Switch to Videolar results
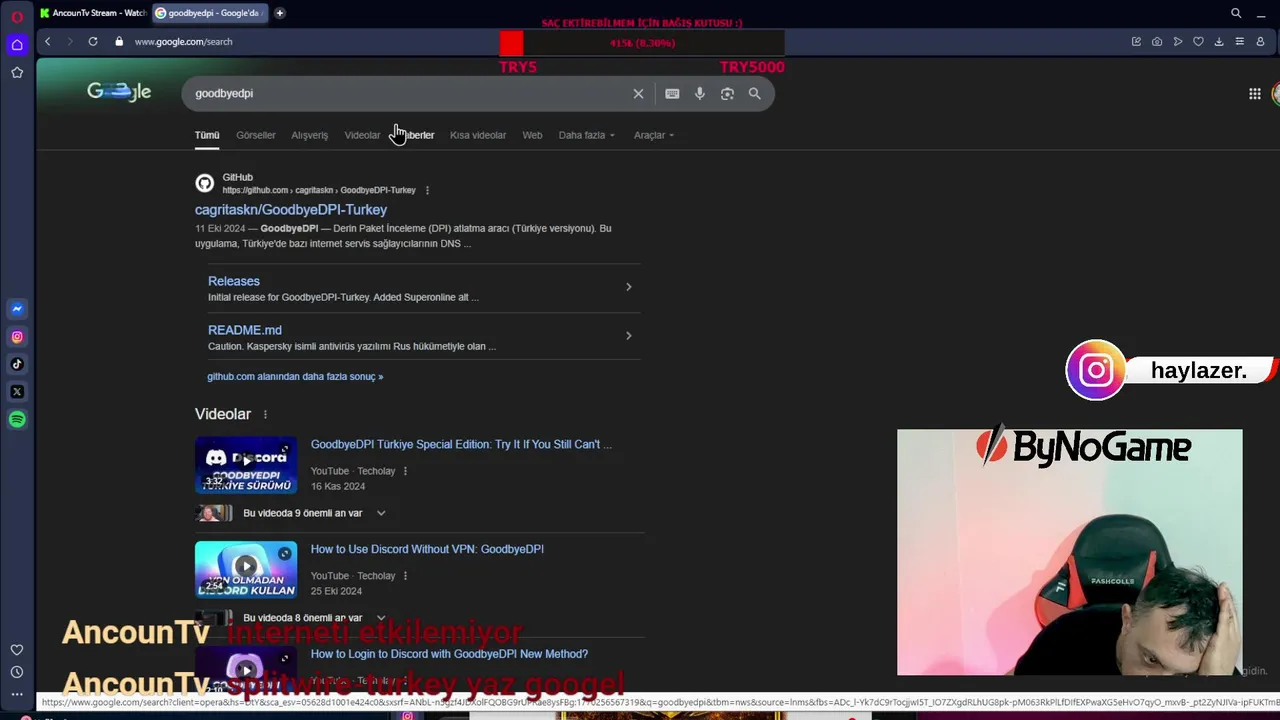1280x720 pixels. coord(362,135)
